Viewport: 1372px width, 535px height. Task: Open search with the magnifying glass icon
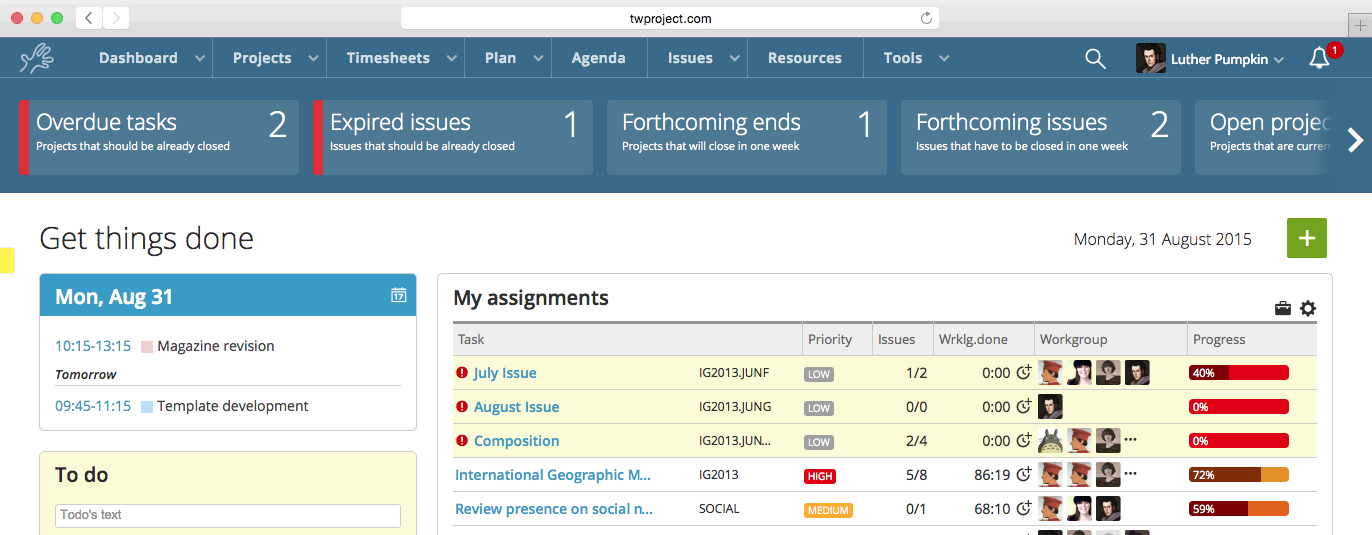1095,59
